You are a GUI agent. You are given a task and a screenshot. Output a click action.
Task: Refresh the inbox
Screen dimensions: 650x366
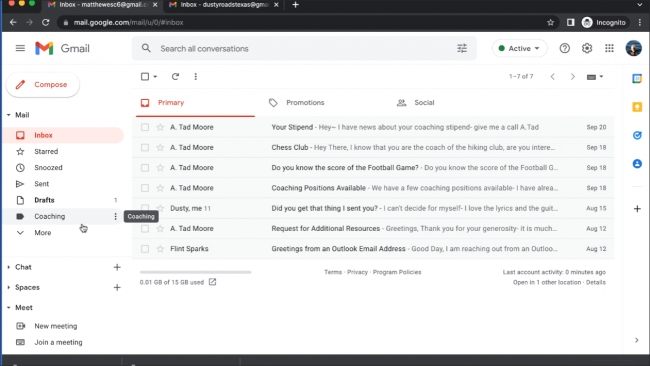175,76
